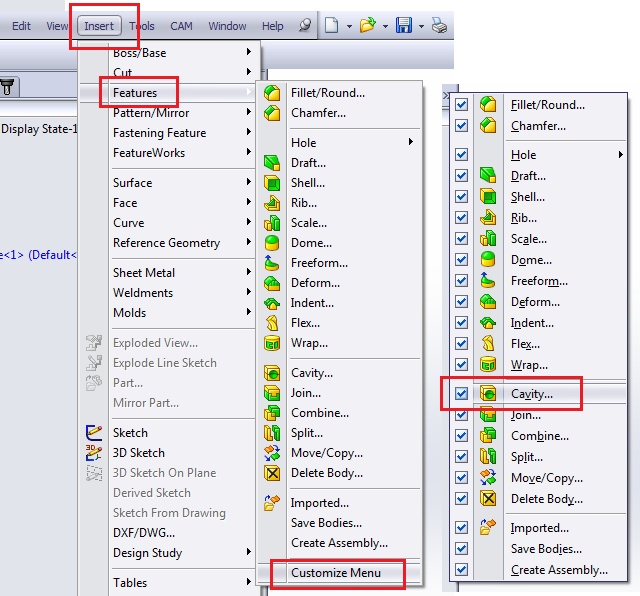This screenshot has width=640, height=596.
Task: Open the Help menu
Action: coord(272,26)
